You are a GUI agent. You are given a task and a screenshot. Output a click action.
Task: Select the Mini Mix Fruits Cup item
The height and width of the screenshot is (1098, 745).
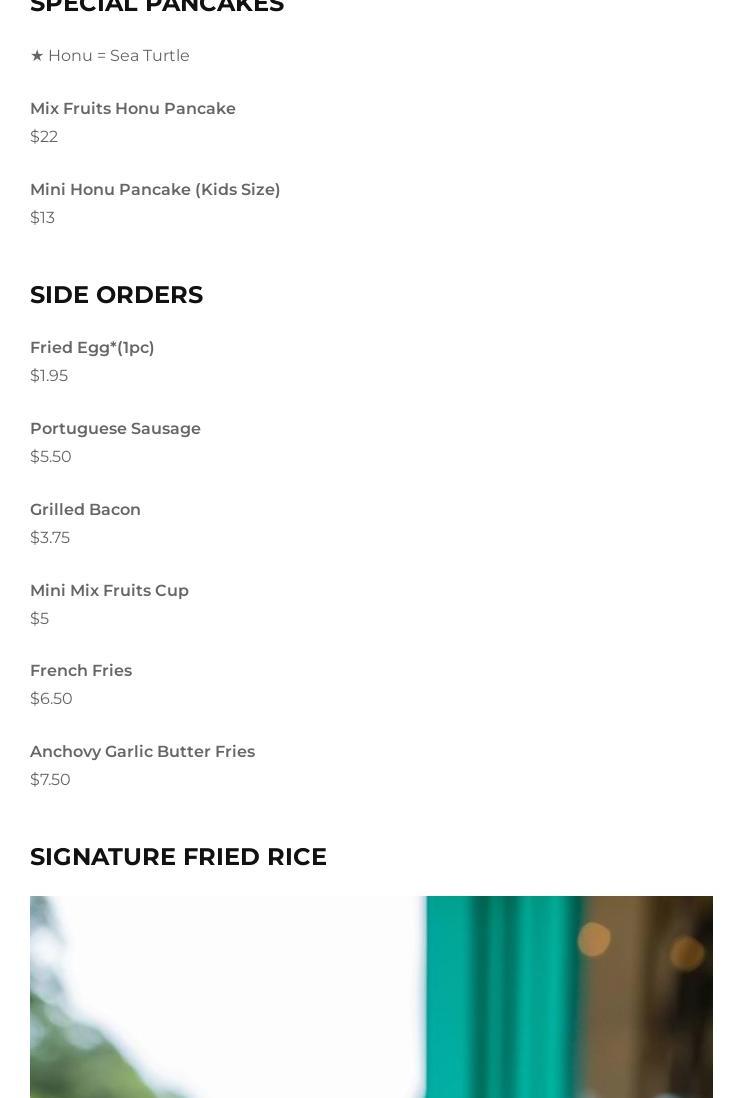tap(109, 591)
